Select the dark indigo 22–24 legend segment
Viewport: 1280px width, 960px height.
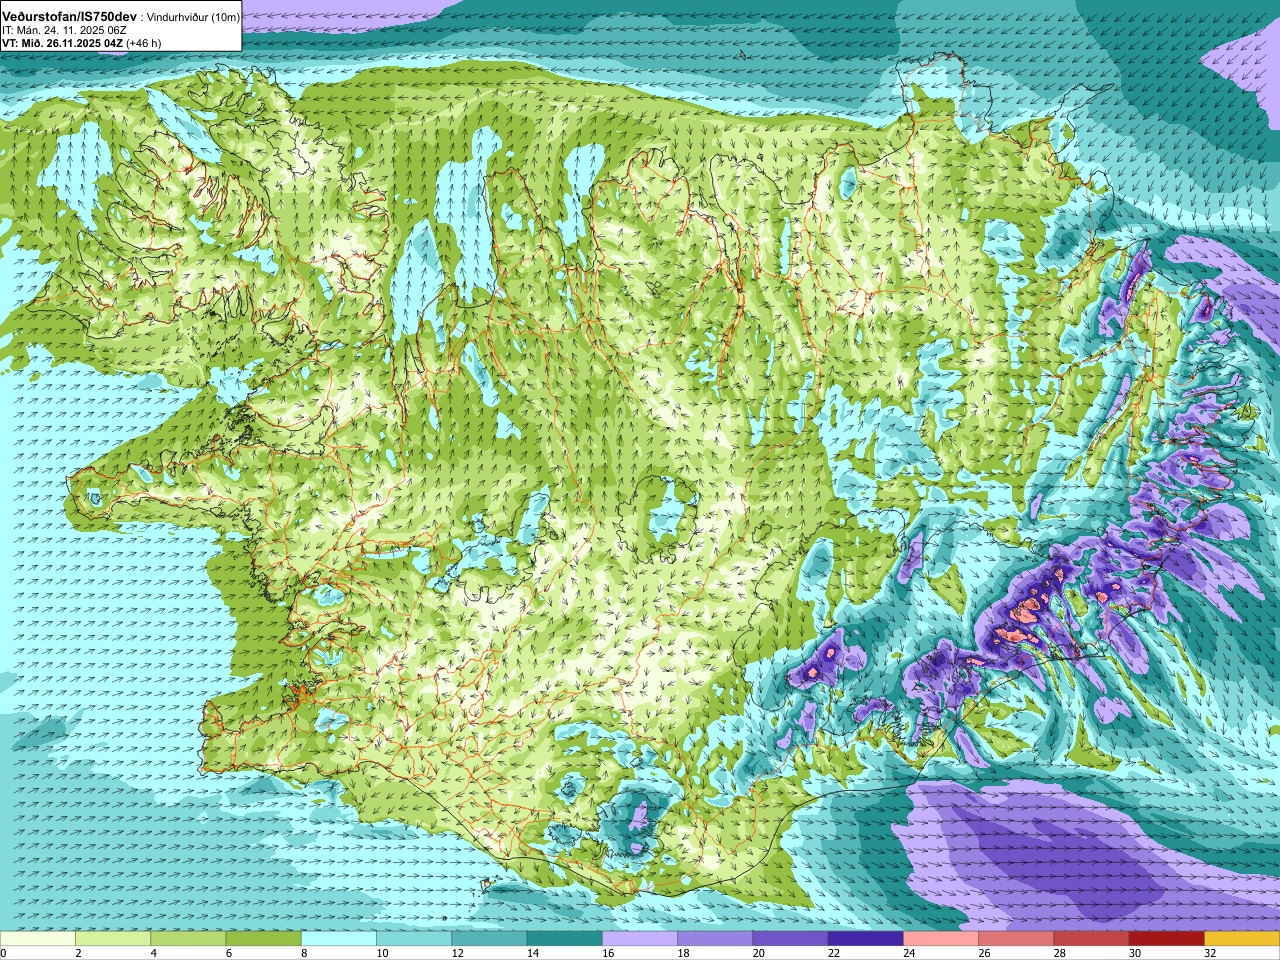click(865, 939)
